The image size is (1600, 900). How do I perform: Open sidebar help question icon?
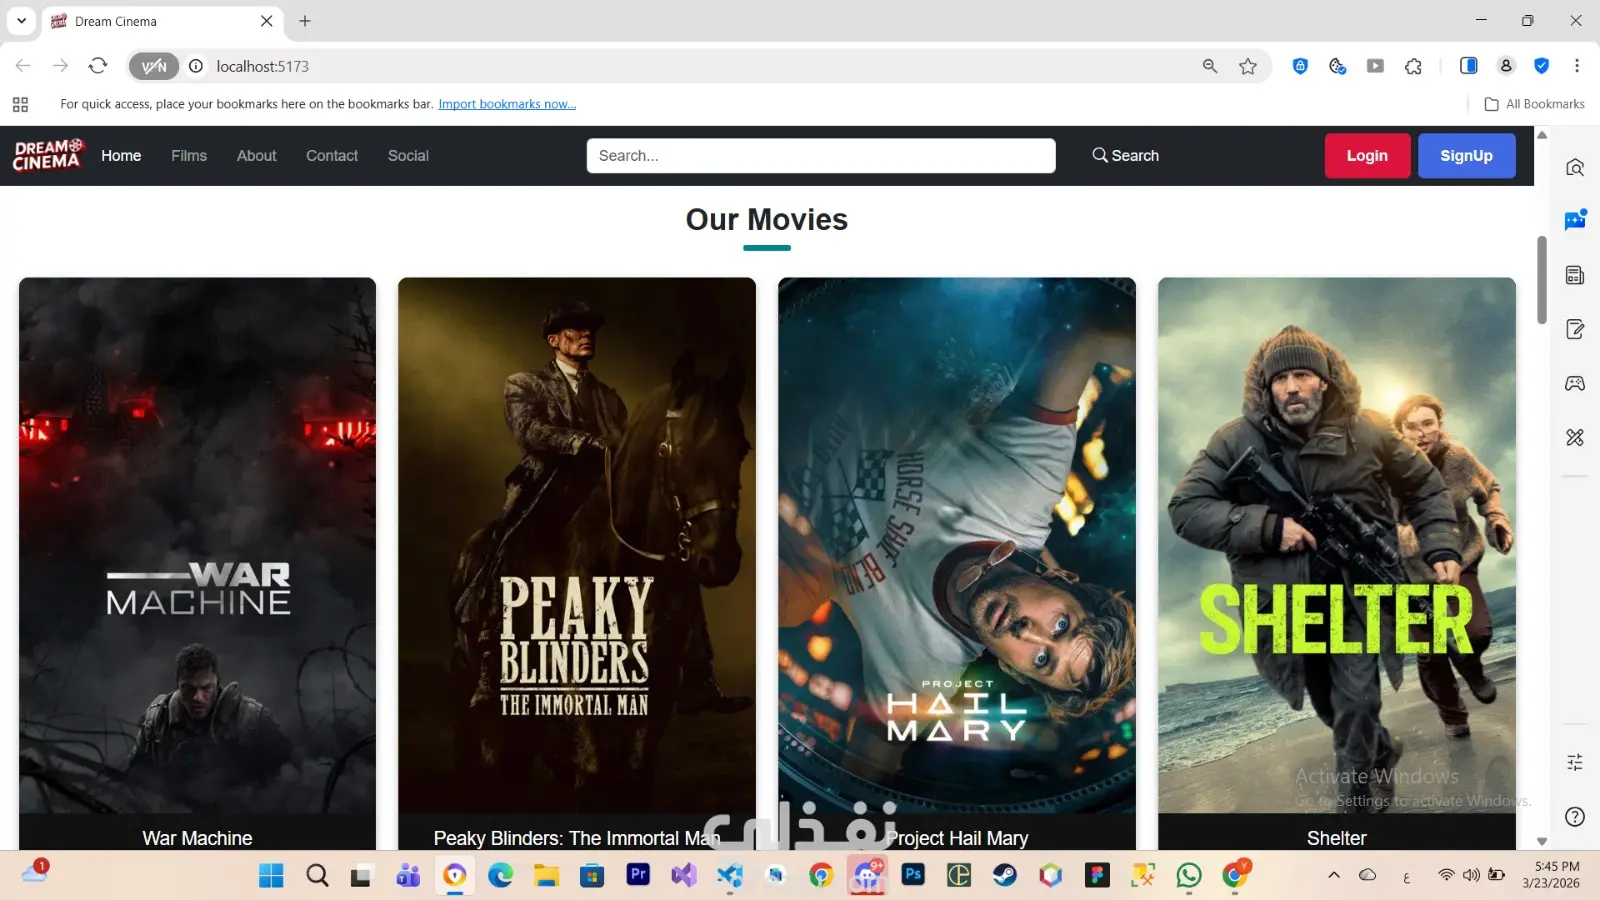tap(1575, 816)
